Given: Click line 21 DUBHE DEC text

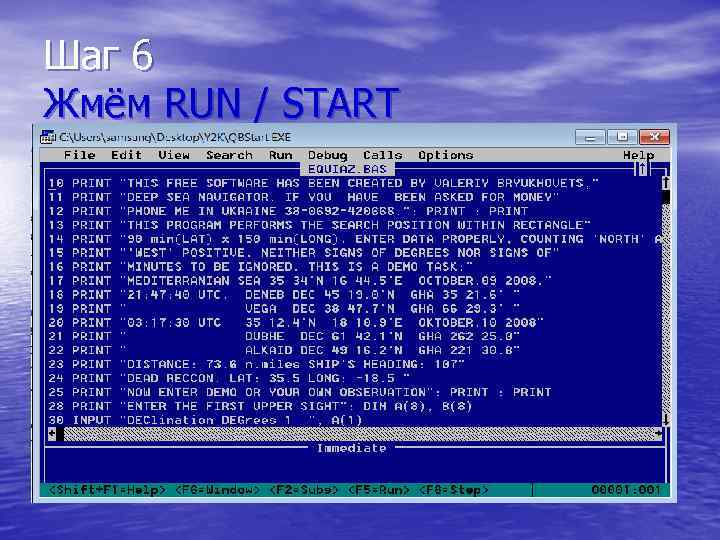Looking at the screenshot, I should pos(284,336).
